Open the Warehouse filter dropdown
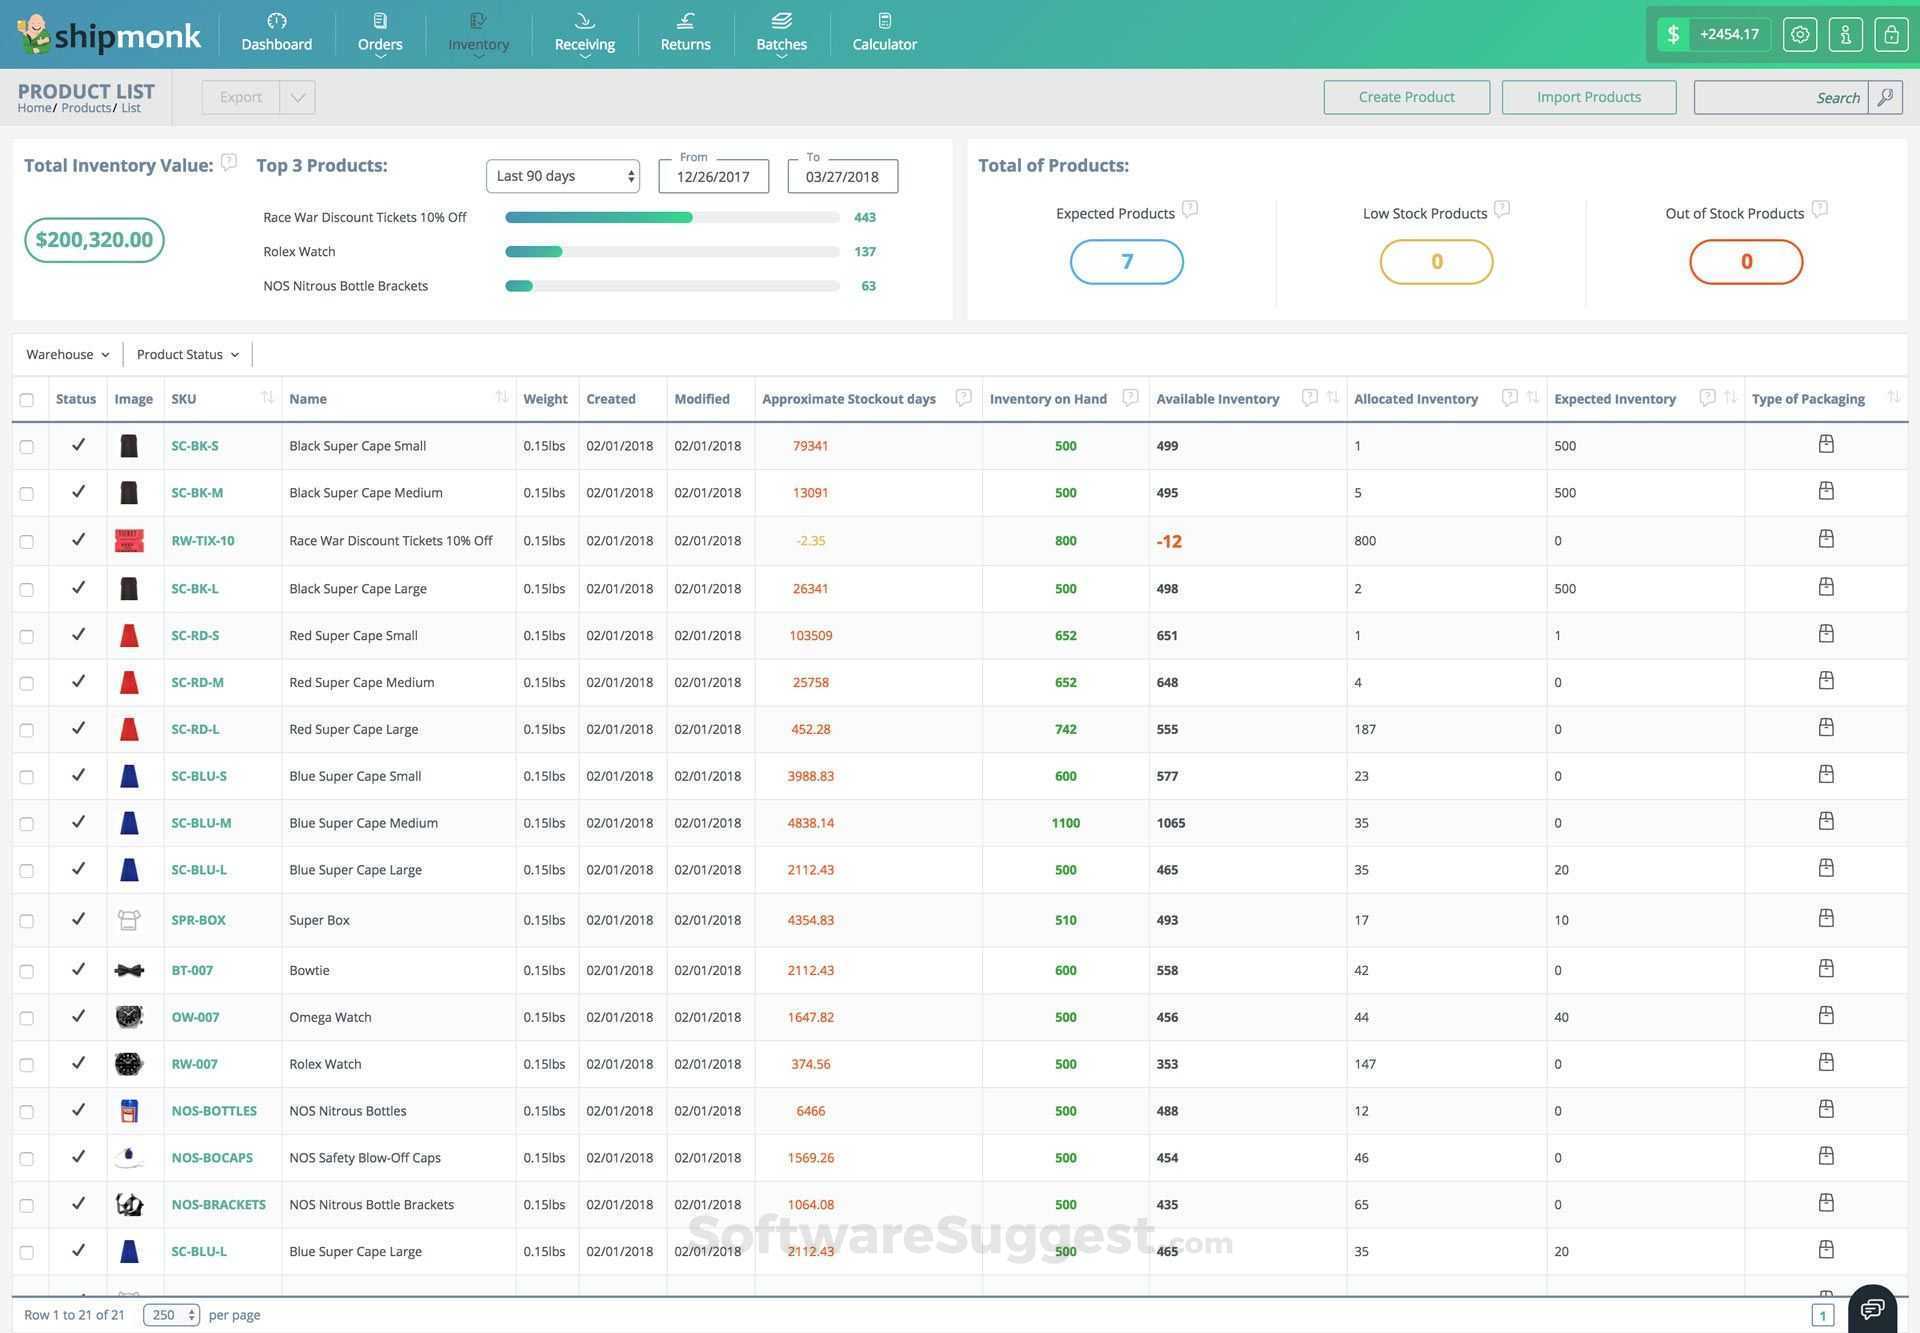 click(x=66, y=353)
